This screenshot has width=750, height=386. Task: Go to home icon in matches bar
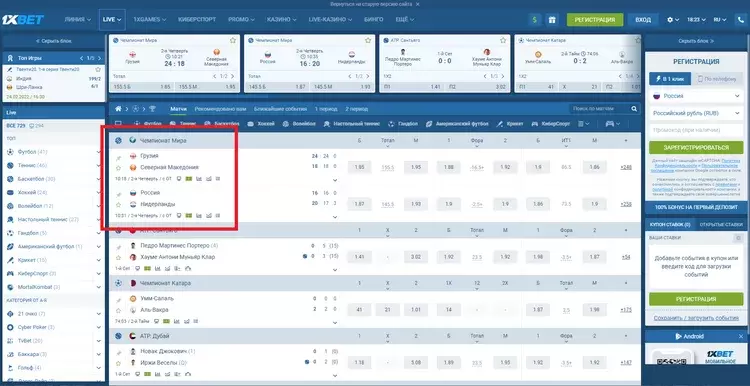pyautogui.click(x=118, y=109)
